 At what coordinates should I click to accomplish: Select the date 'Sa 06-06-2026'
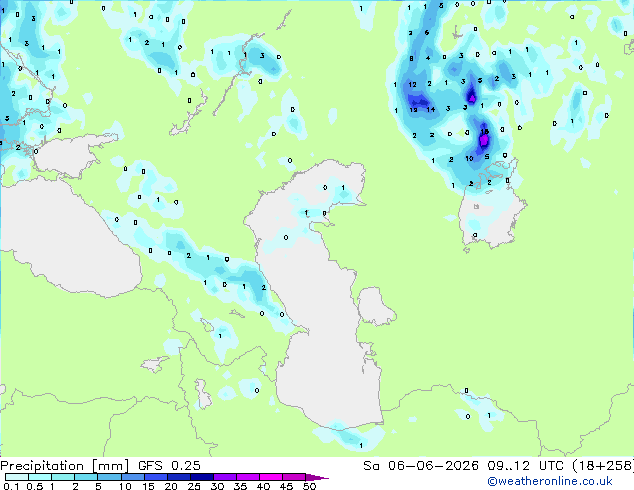[421, 466]
